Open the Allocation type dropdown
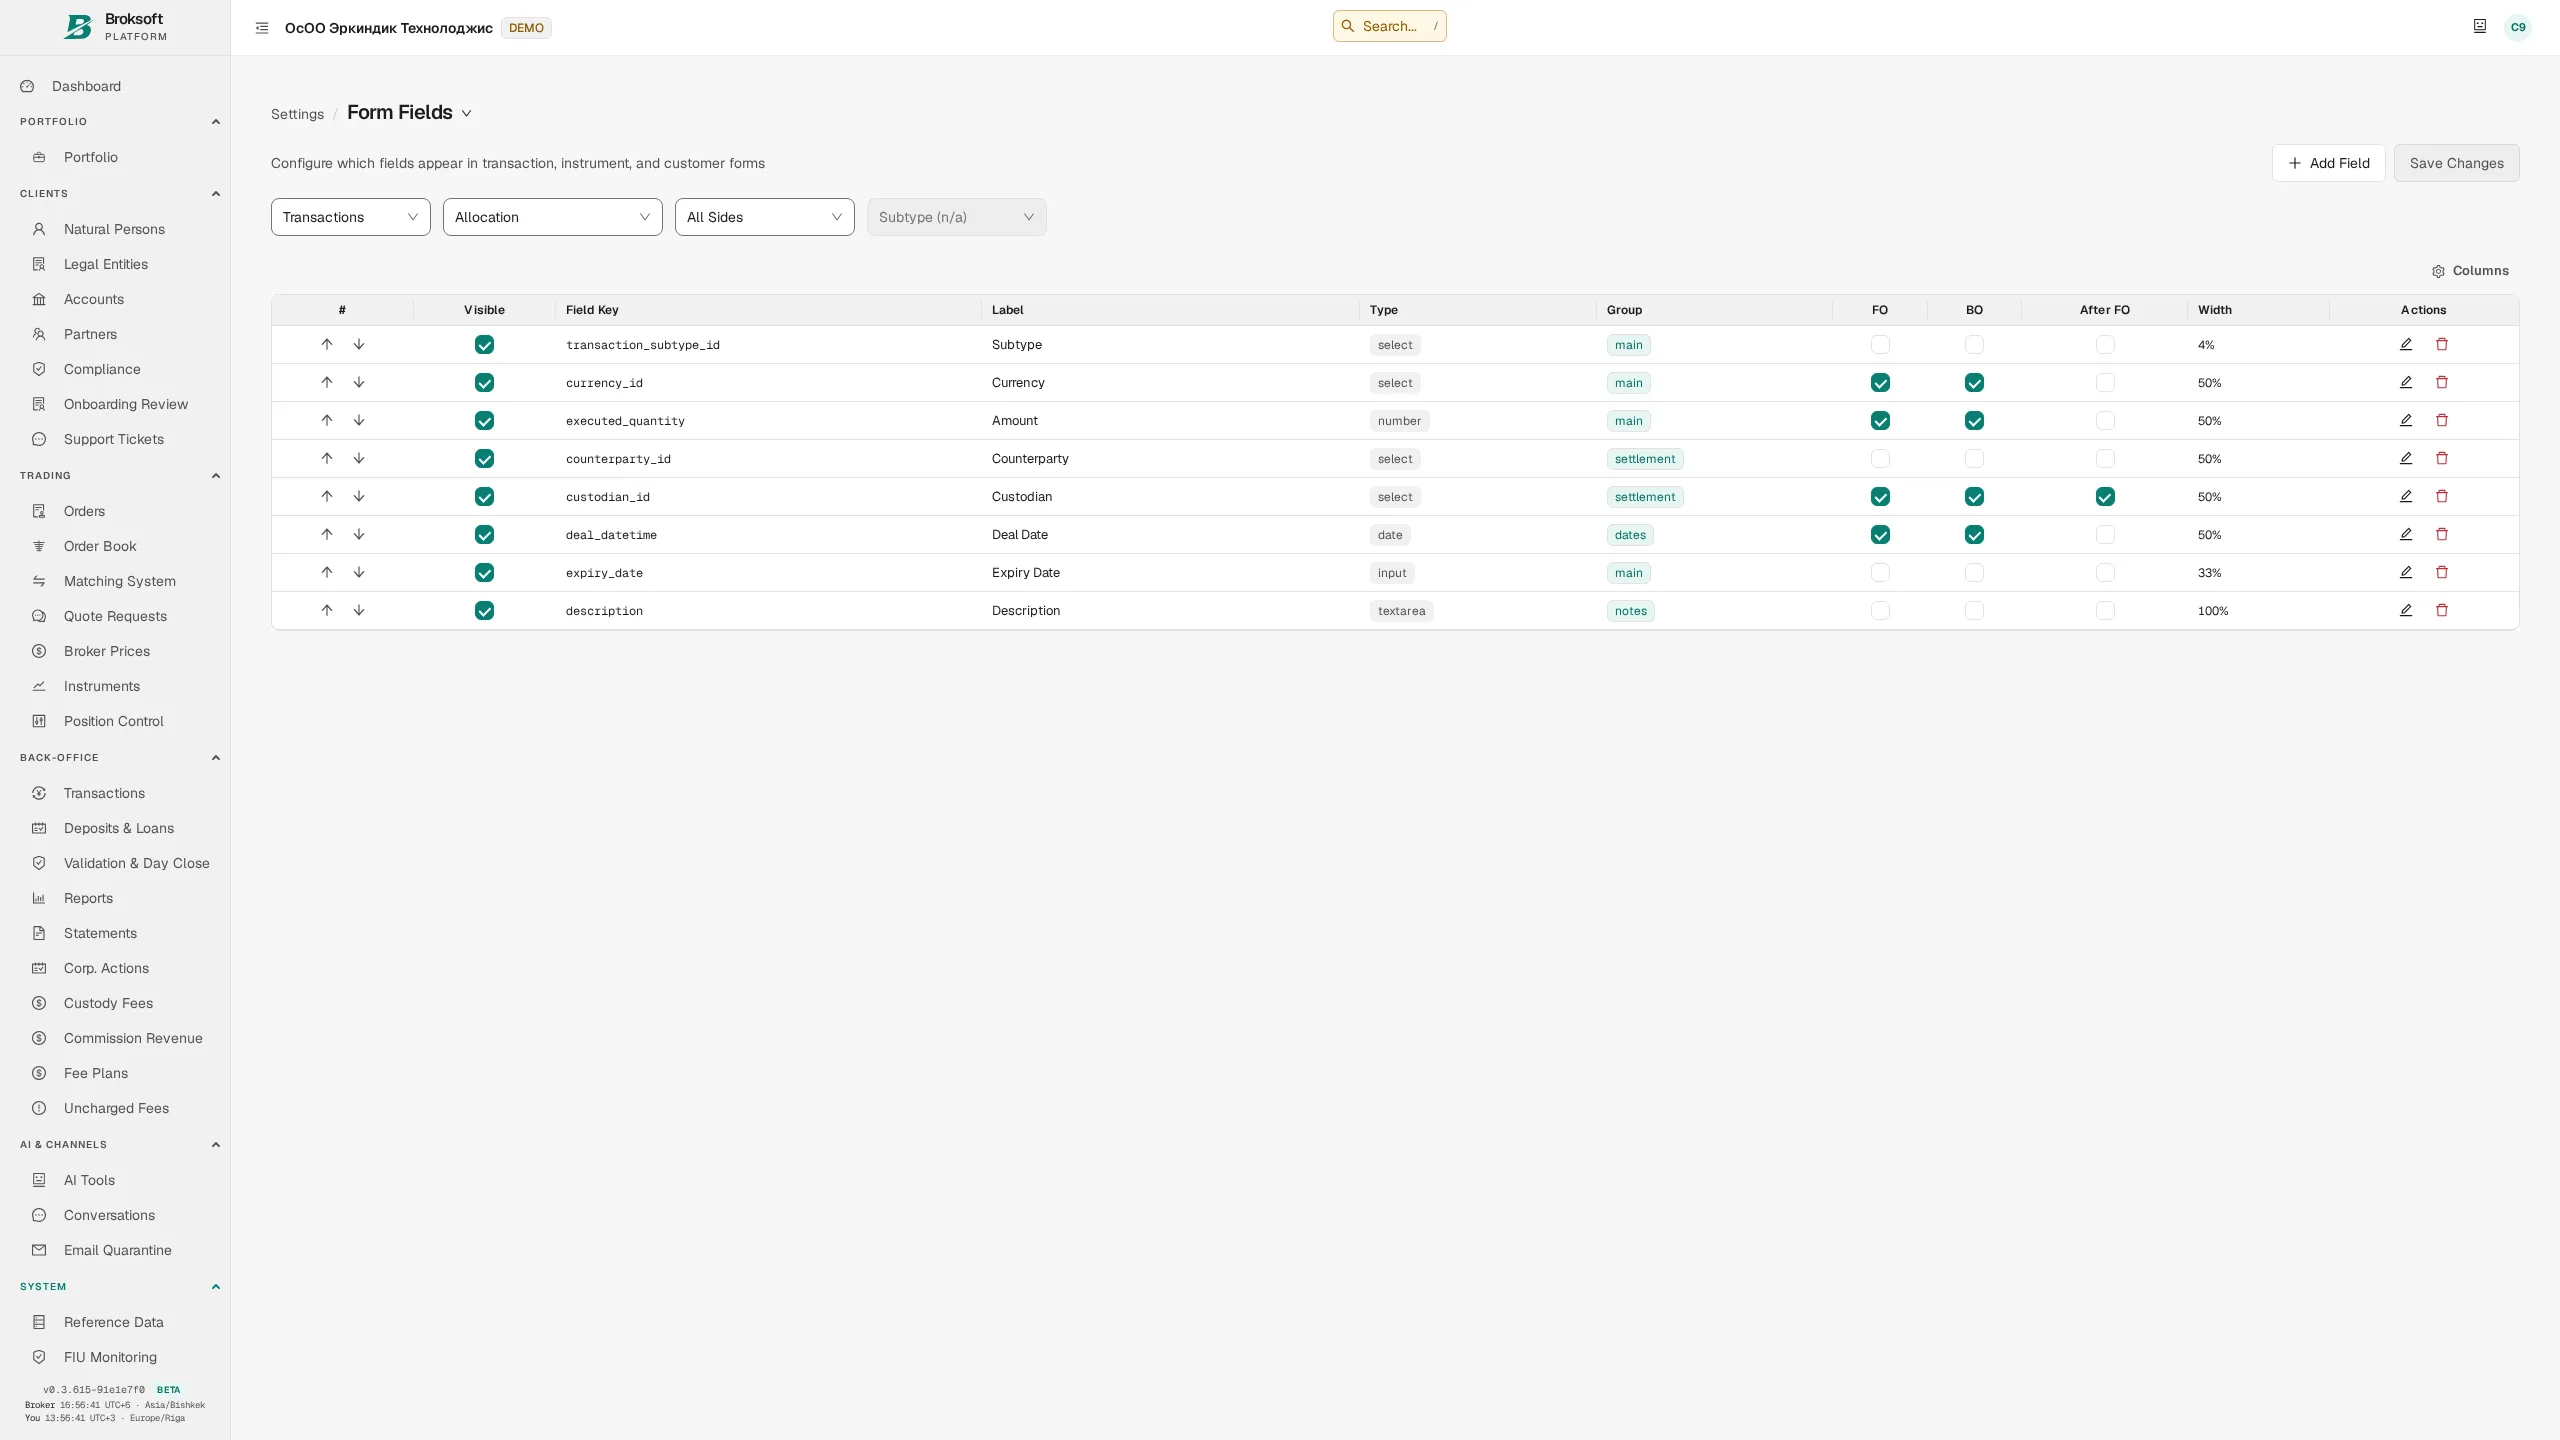This screenshot has width=2560, height=1440. click(x=552, y=217)
